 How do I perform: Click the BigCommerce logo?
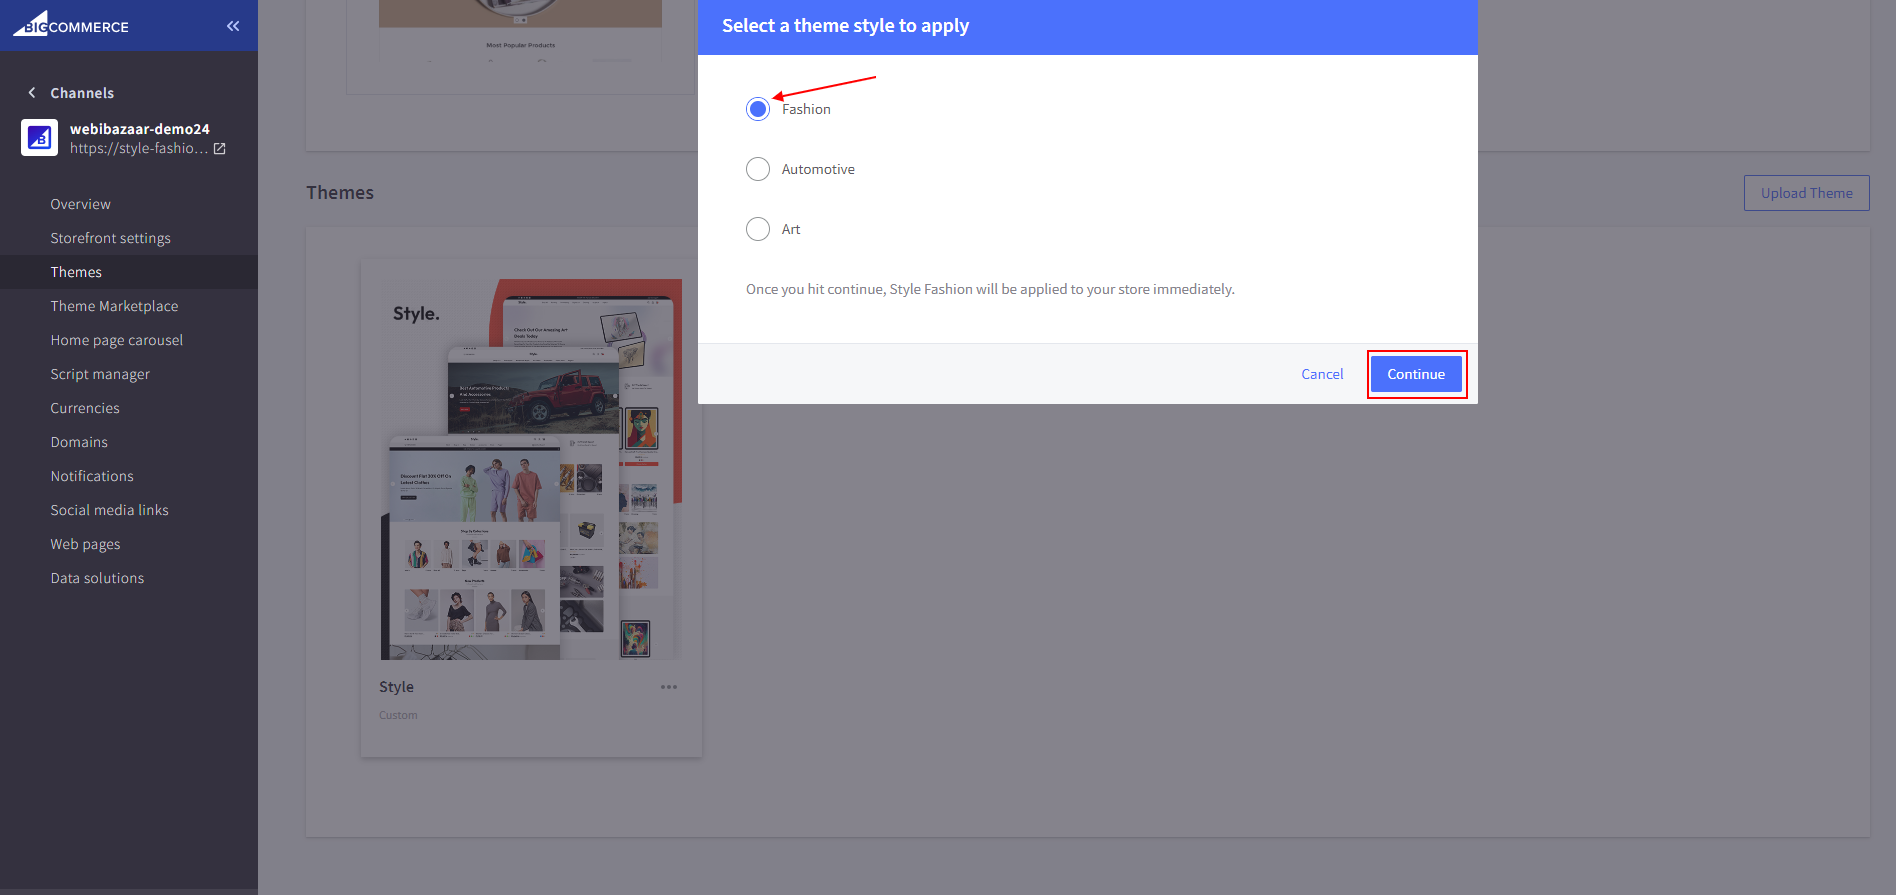(x=71, y=25)
